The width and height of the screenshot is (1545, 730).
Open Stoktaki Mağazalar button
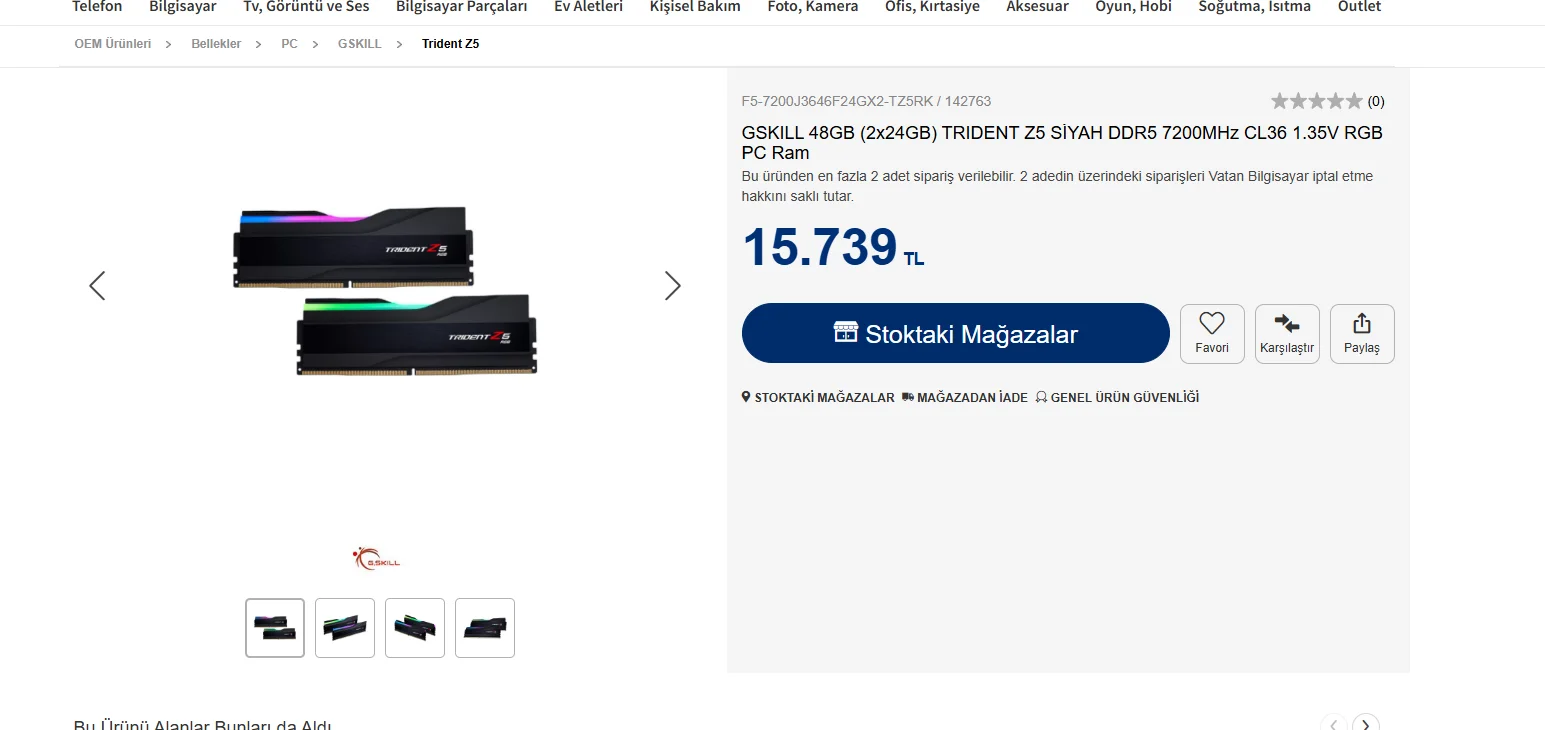pyautogui.click(x=955, y=333)
